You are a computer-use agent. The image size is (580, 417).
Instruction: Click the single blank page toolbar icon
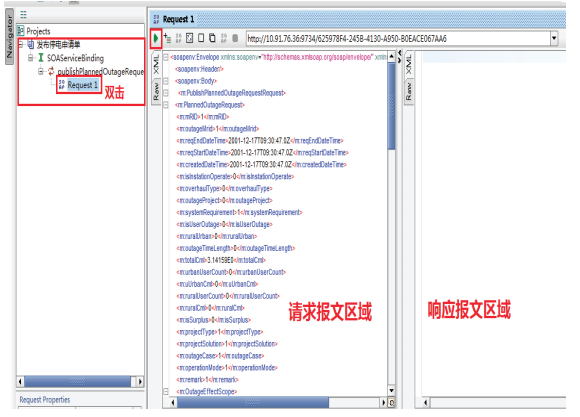pyautogui.click(x=201, y=38)
